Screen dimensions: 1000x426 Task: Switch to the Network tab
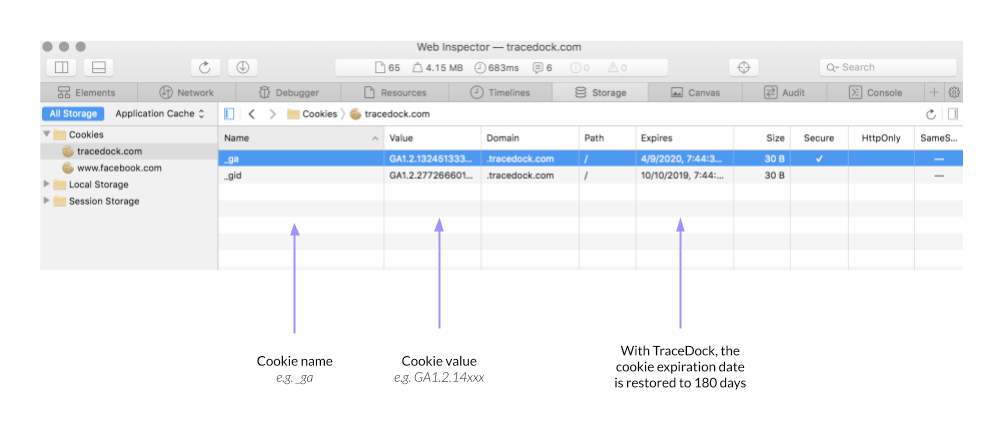click(186, 92)
